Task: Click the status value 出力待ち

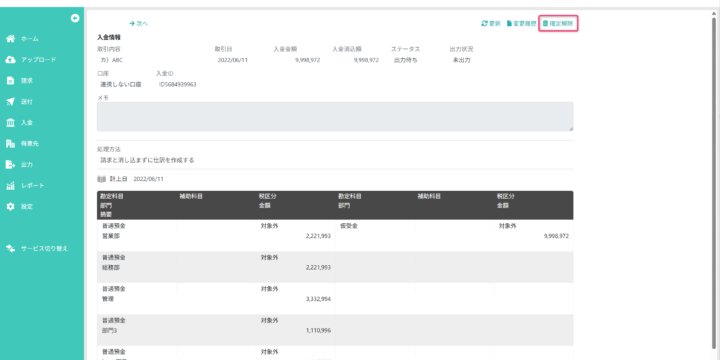Action: (406, 60)
